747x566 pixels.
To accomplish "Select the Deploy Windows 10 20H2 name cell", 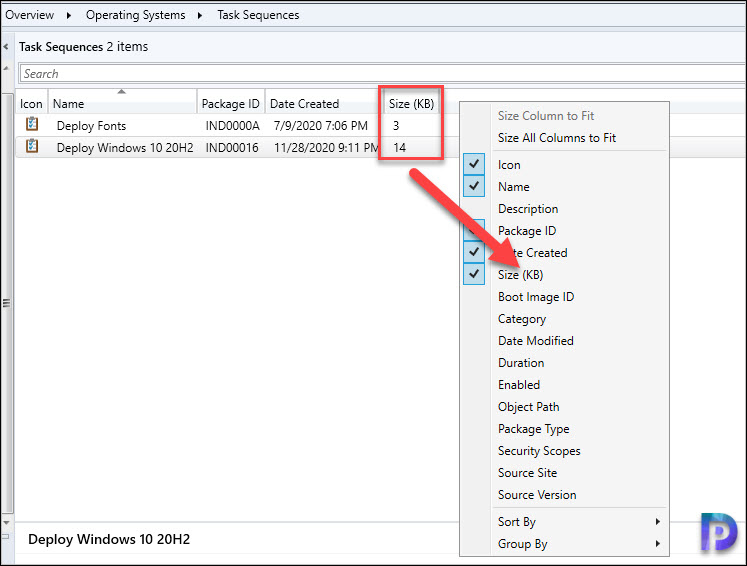I will coord(125,148).
